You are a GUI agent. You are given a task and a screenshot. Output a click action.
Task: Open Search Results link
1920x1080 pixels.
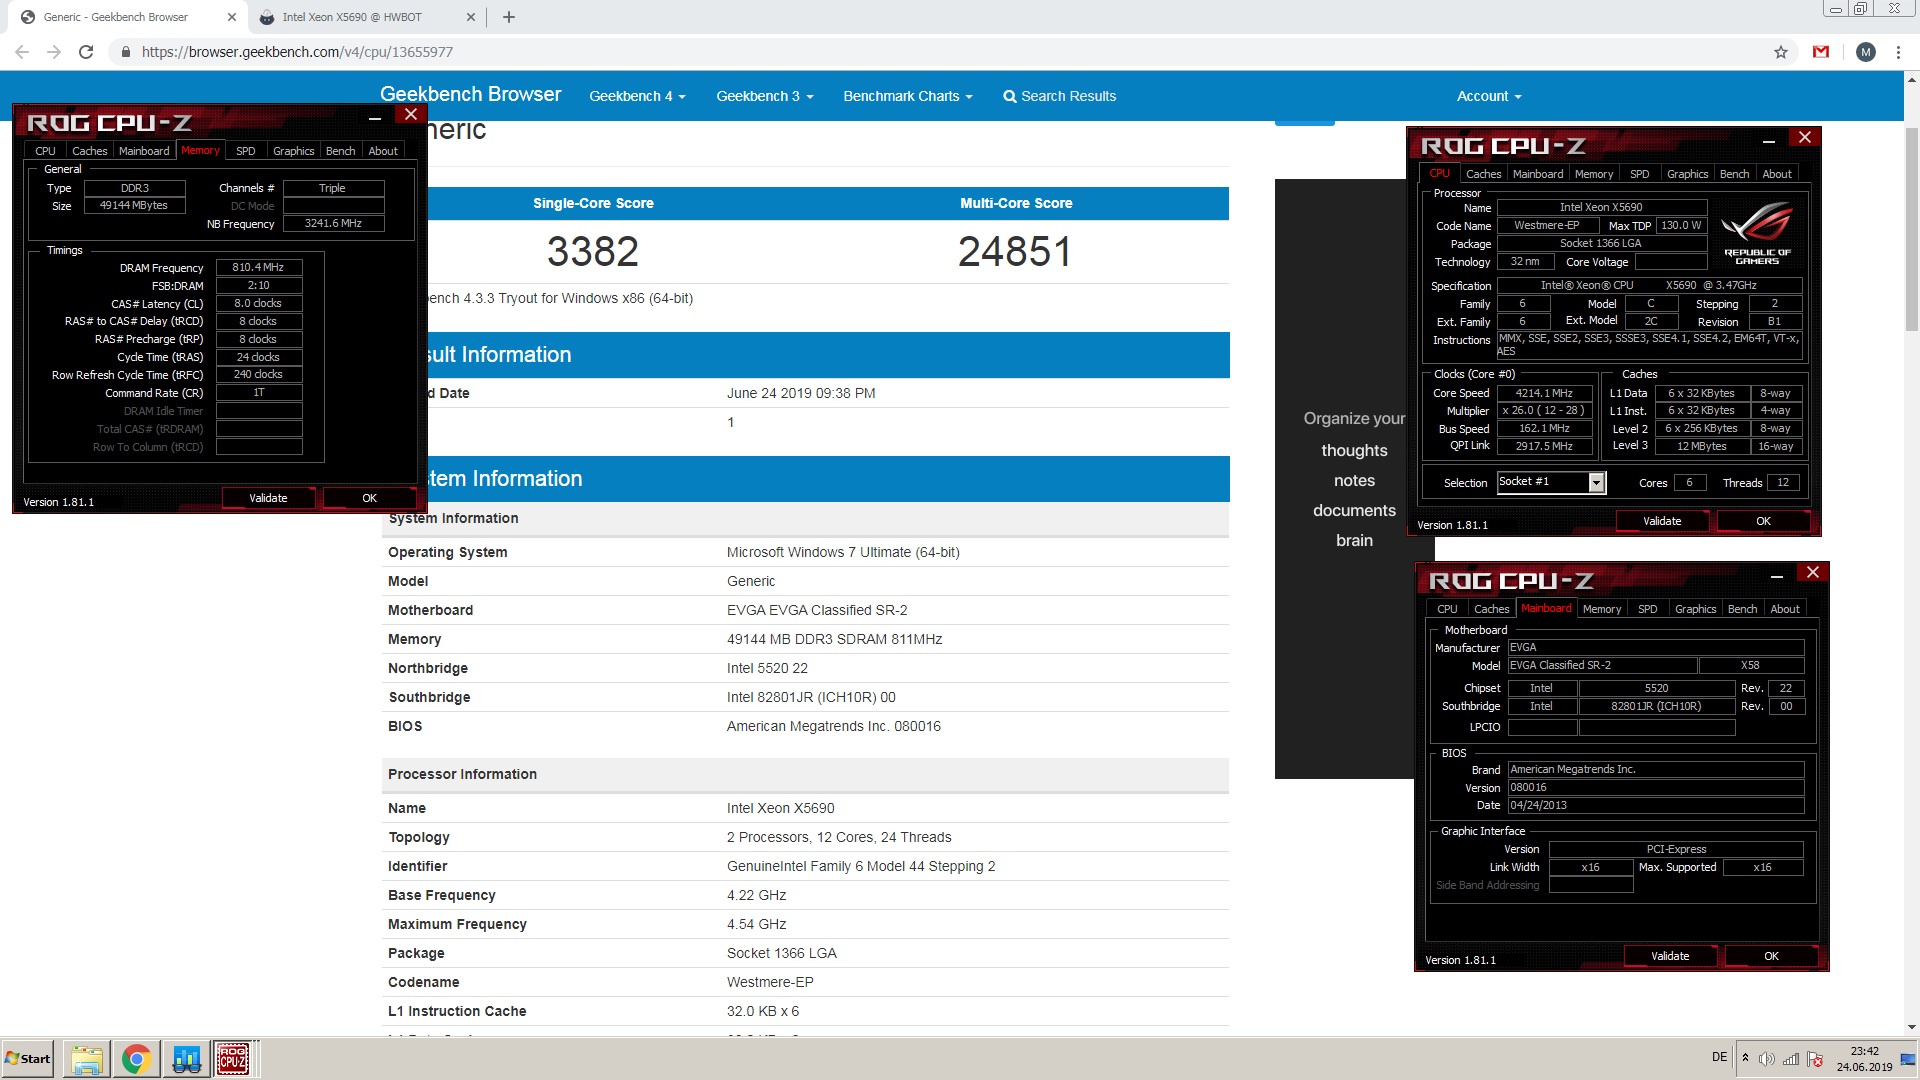point(1059,96)
